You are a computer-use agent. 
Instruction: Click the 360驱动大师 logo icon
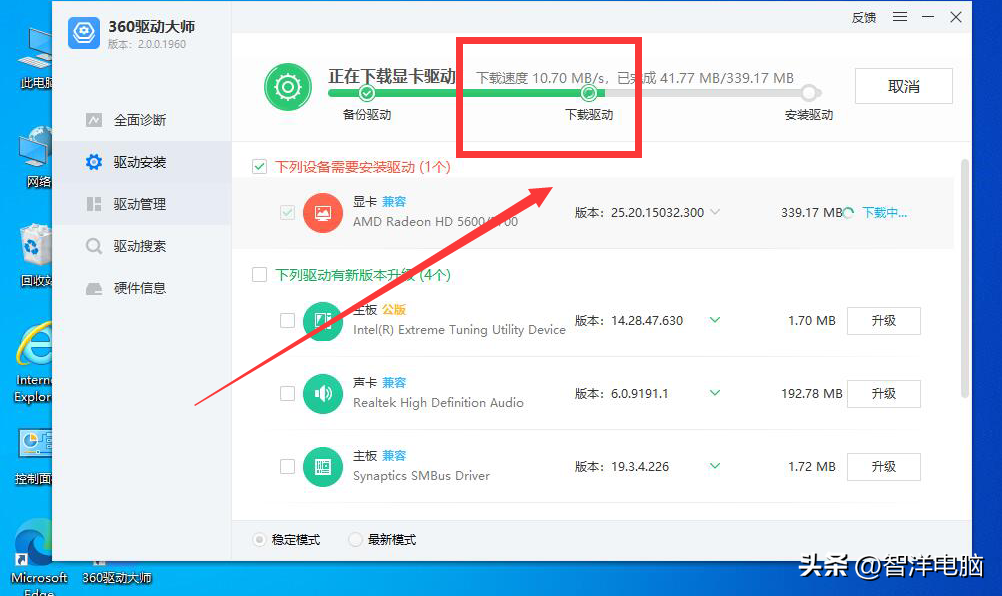pos(84,33)
